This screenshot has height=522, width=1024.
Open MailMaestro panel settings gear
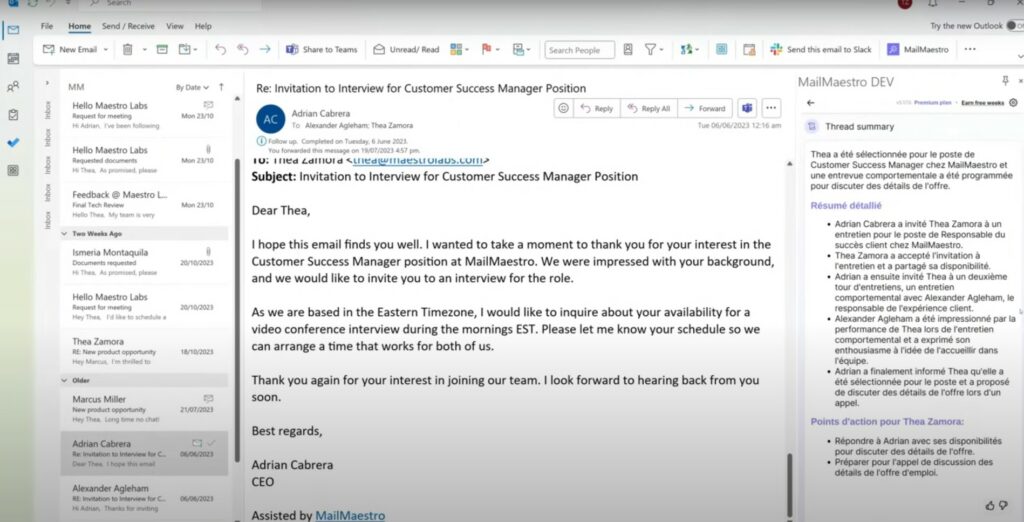point(1013,103)
